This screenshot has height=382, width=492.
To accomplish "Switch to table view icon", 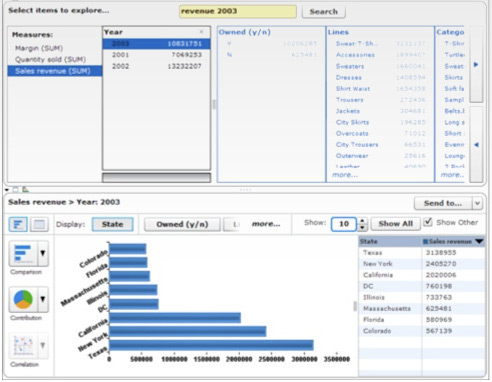I will coord(39,224).
